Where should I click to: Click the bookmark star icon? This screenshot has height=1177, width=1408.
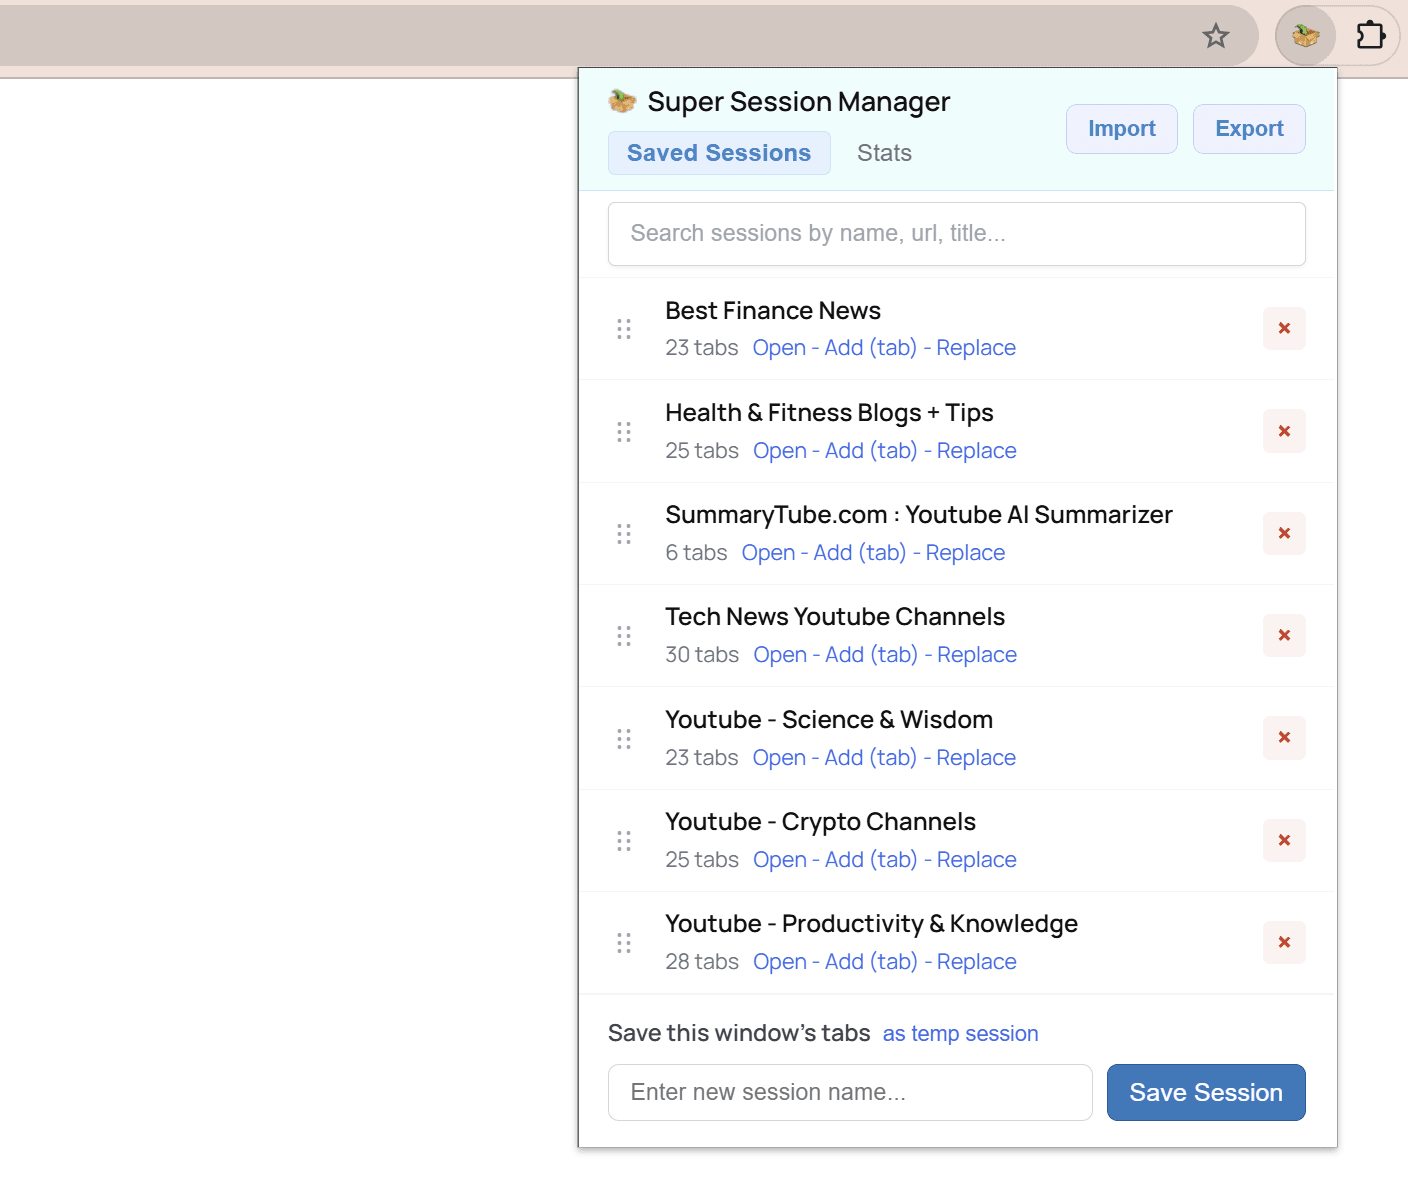tap(1216, 35)
